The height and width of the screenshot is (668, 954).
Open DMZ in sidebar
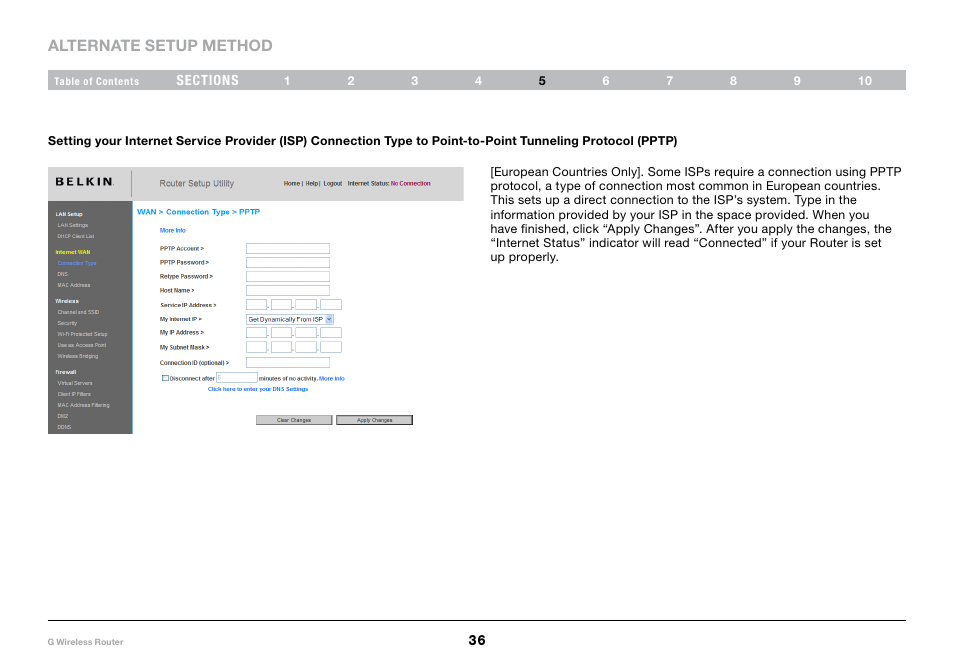point(63,416)
